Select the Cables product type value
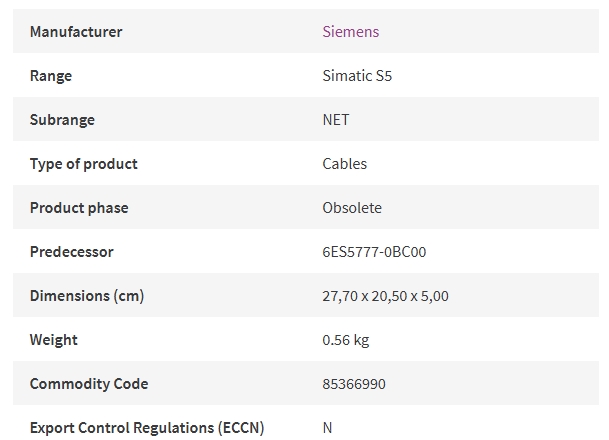The width and height of the screenshot is (609, 440). coord(345,164)
